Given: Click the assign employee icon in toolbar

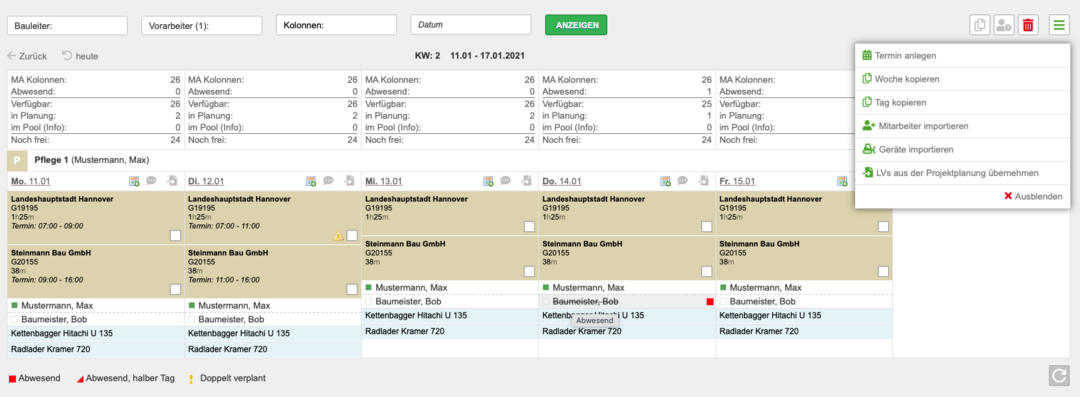Looking at the screenshot, I should tap(1004, 26).
